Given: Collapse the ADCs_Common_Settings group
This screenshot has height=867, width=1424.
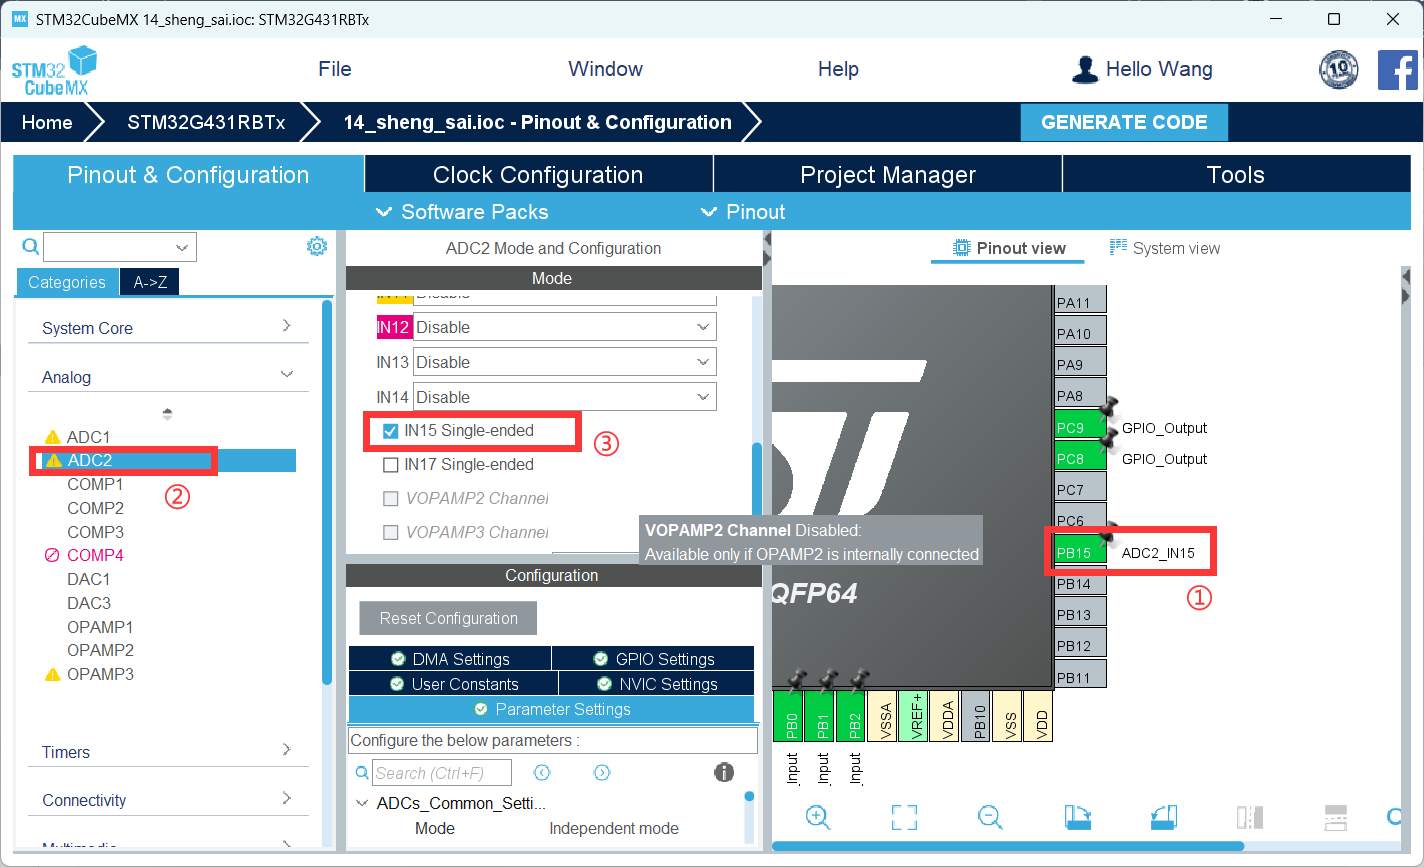Looking at the screenshot, I should (x=362, y=804).
